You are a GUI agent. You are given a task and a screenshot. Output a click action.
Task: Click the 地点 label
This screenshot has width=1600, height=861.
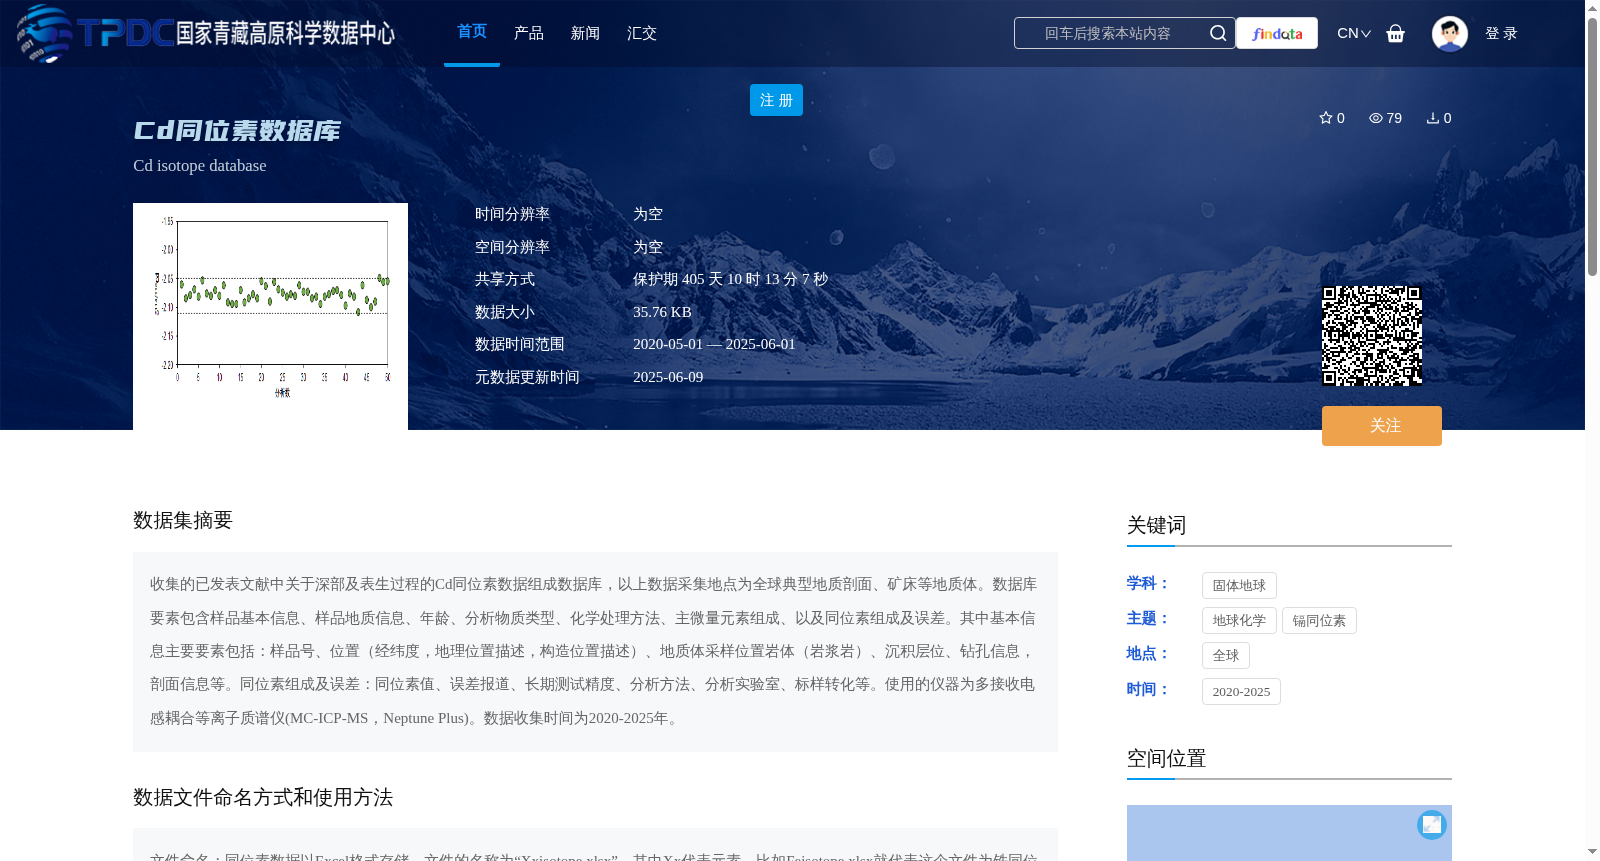tap(1147, 653)
